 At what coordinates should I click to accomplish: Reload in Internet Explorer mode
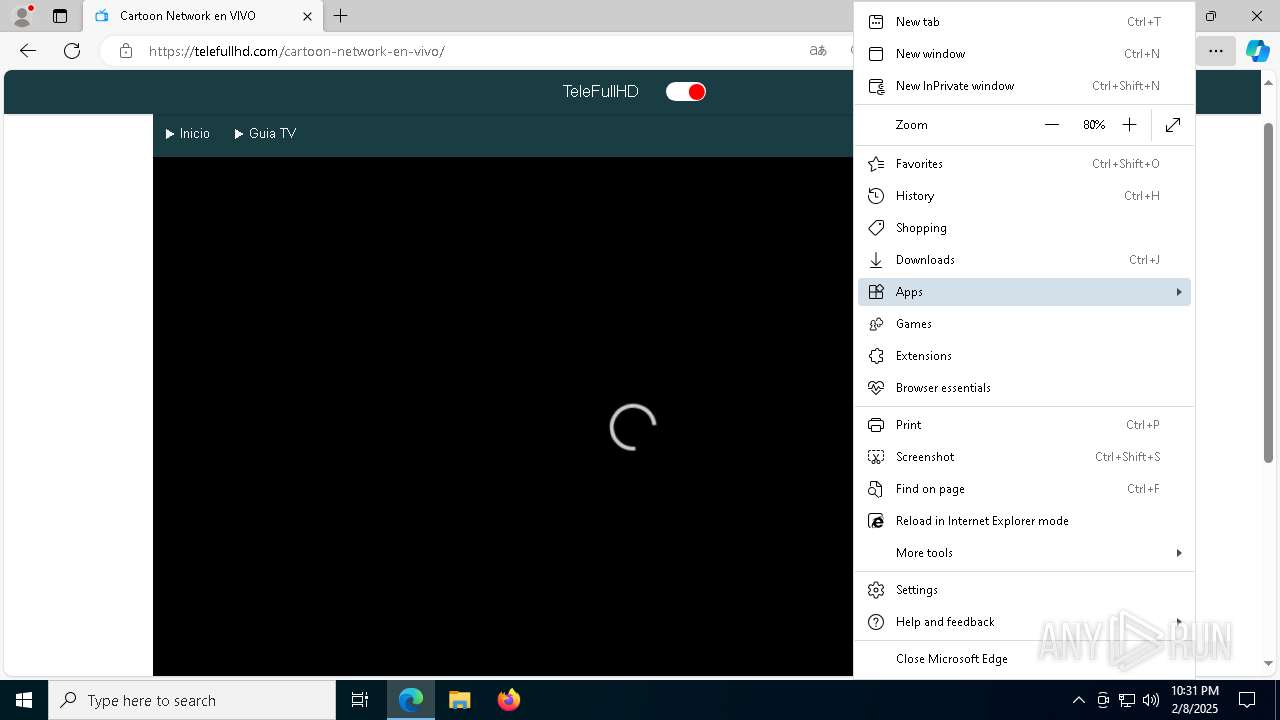coord(1024,521)
